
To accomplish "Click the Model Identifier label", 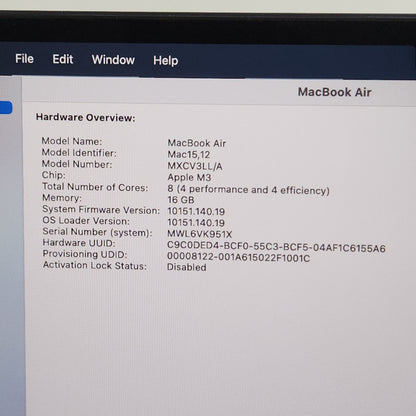I will click(x=79, y=153).
